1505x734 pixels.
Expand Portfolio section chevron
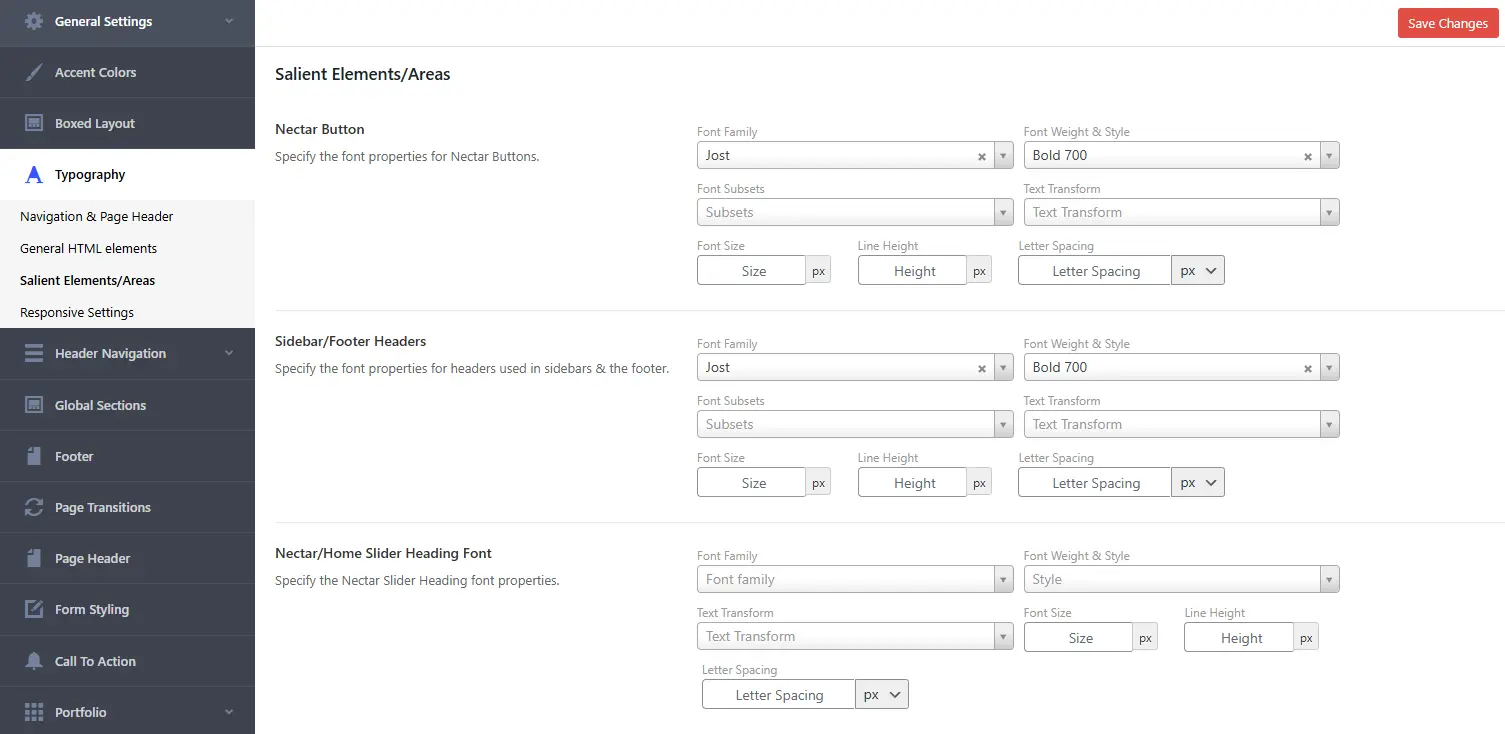229,712
